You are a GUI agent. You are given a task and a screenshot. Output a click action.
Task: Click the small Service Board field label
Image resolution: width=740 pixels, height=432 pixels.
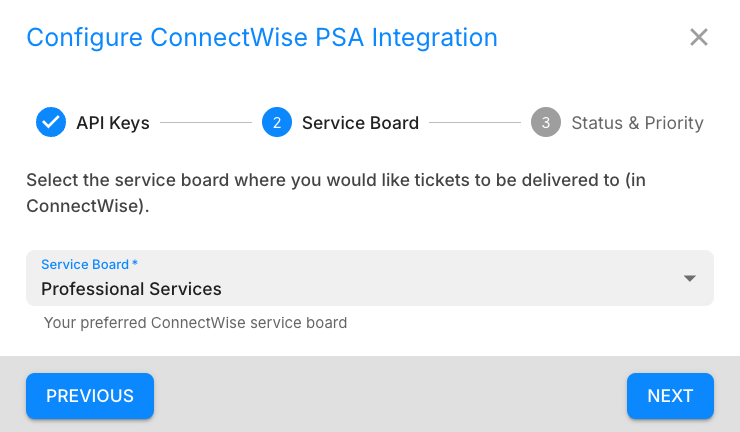85,265
